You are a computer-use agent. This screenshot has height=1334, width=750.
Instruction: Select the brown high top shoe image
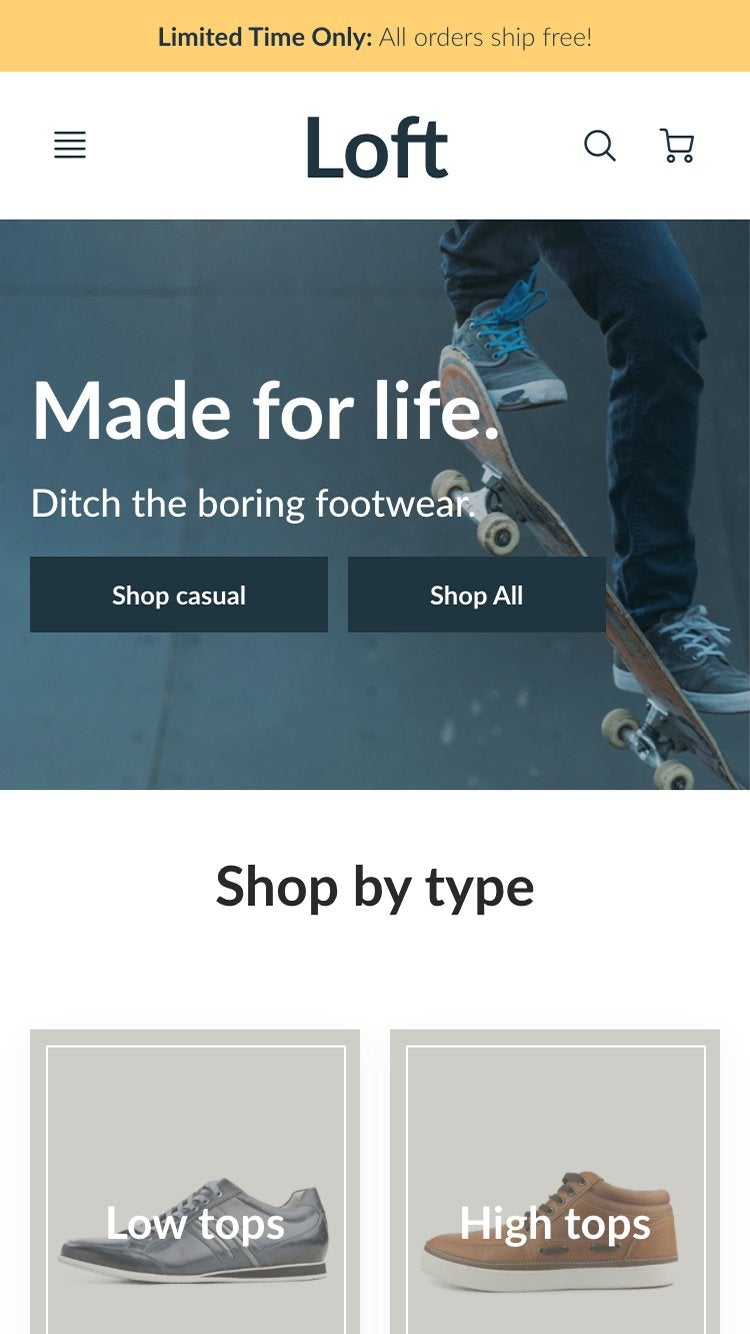550,1232
